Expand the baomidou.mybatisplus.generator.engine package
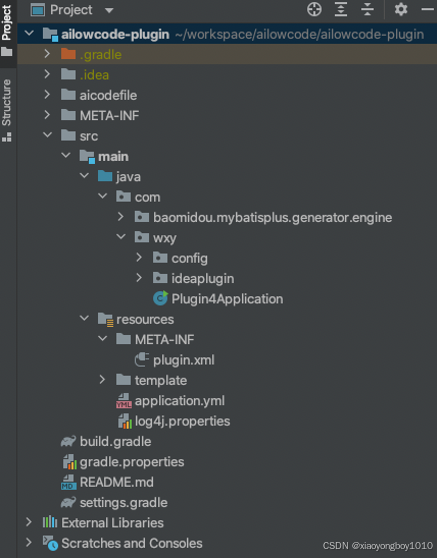This screenshot has height=558, width=437. [121, 217]
